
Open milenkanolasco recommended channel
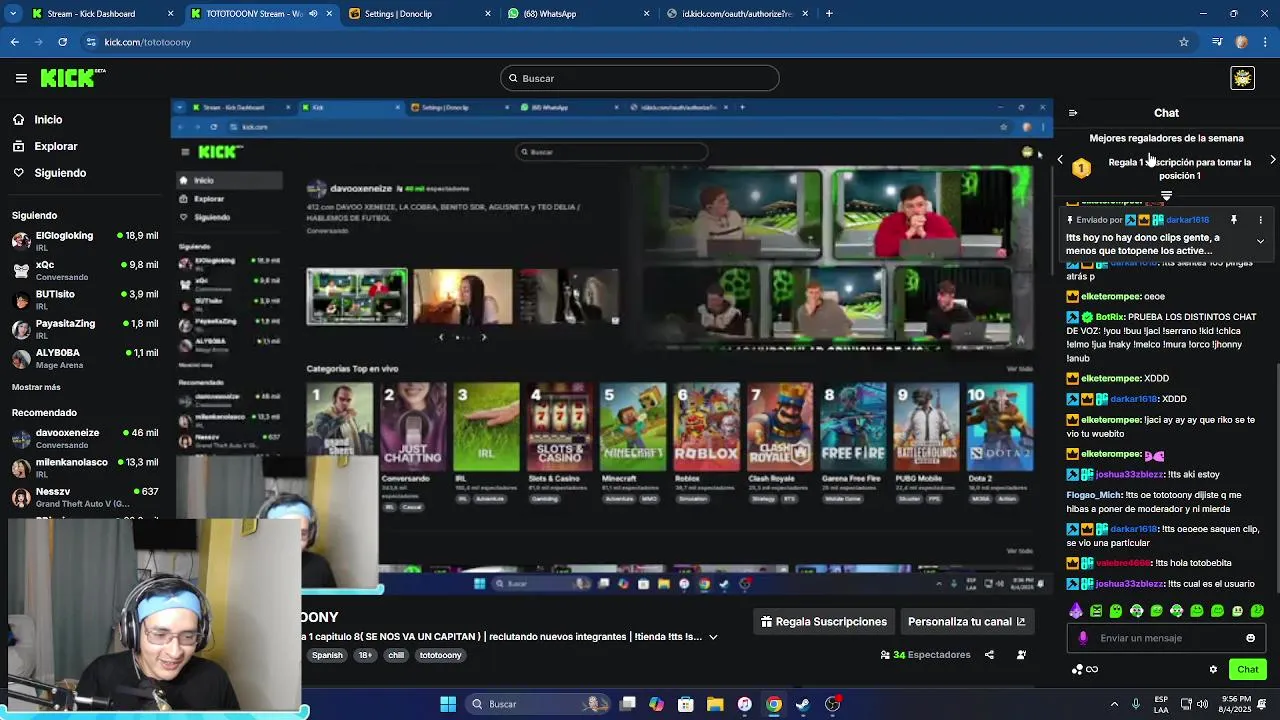[x=85, y=467]
